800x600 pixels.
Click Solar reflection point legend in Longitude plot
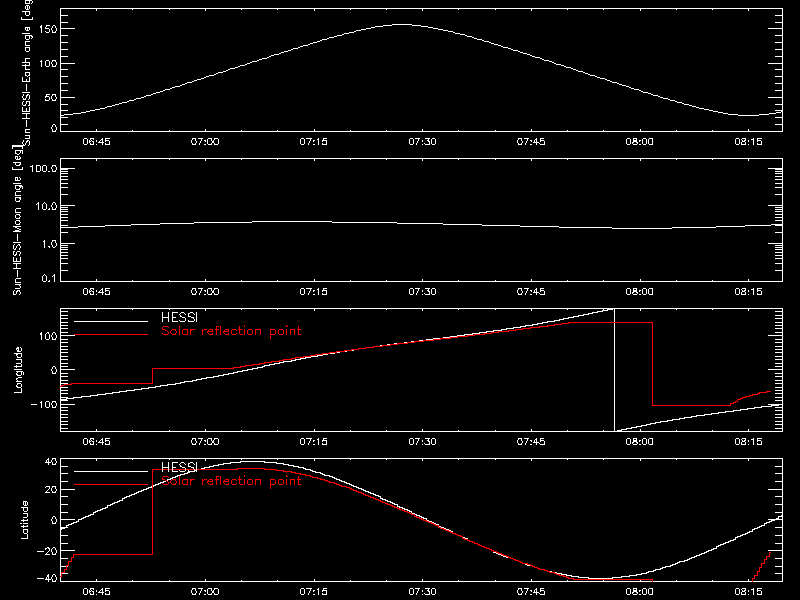click(231, 331)
